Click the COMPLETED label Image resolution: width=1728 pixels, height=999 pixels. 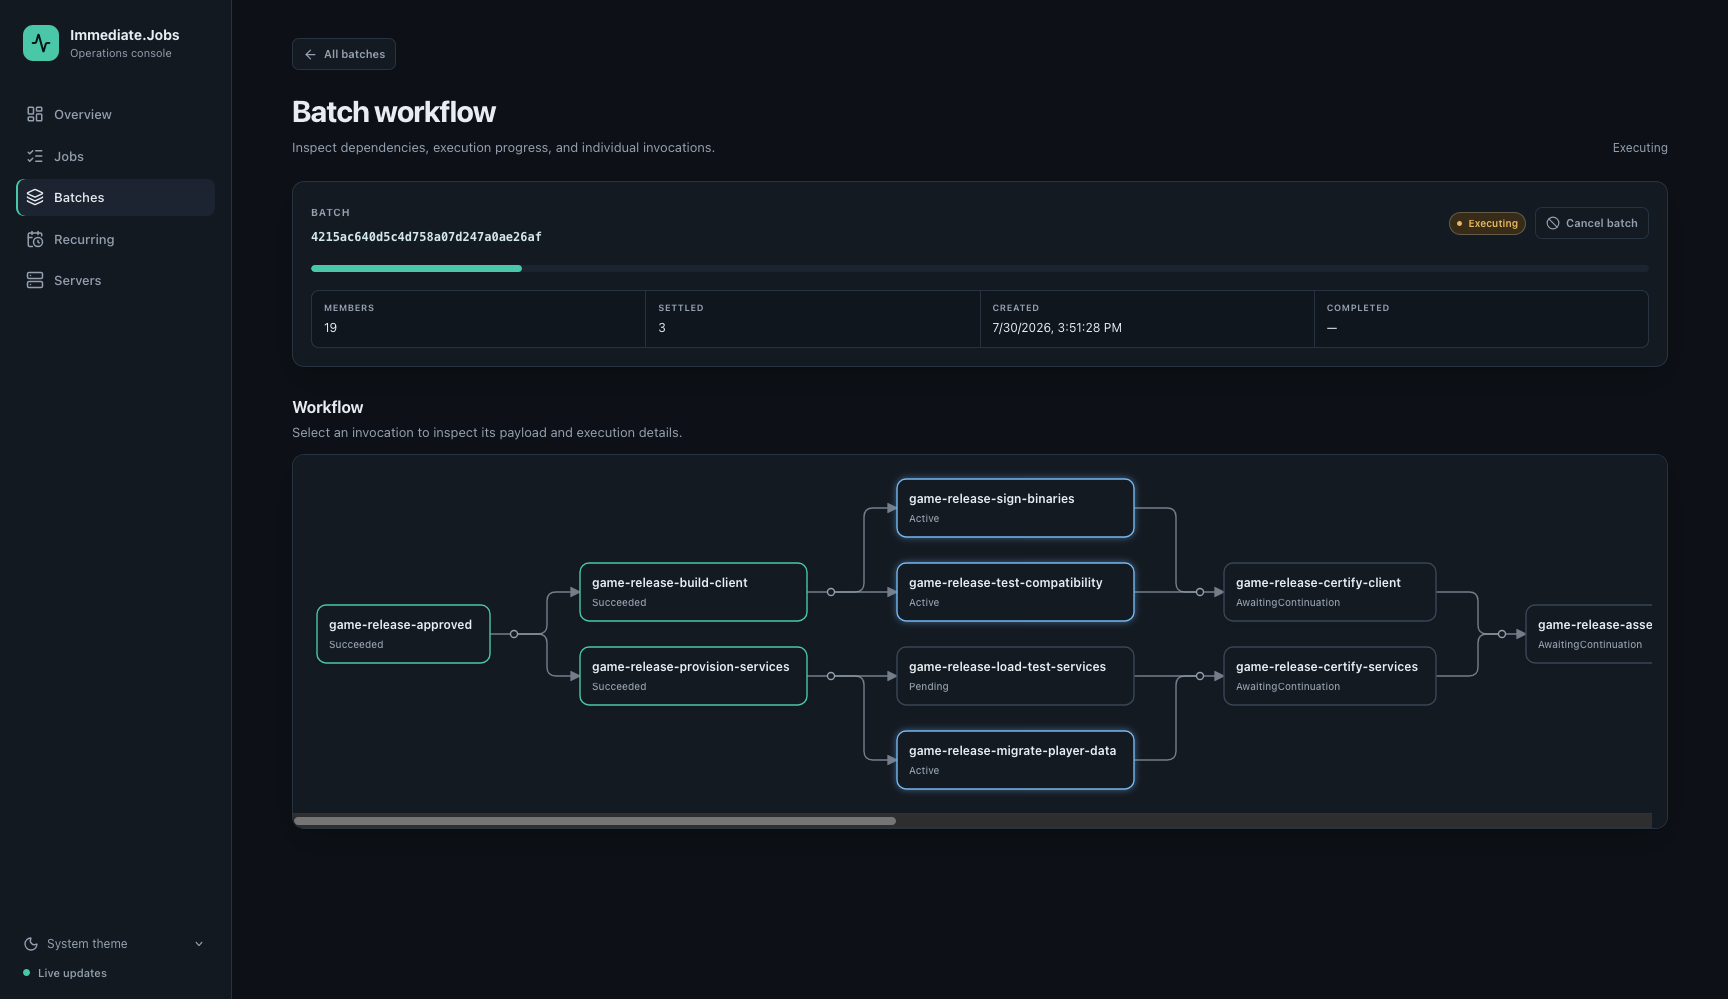(1358, 308)
